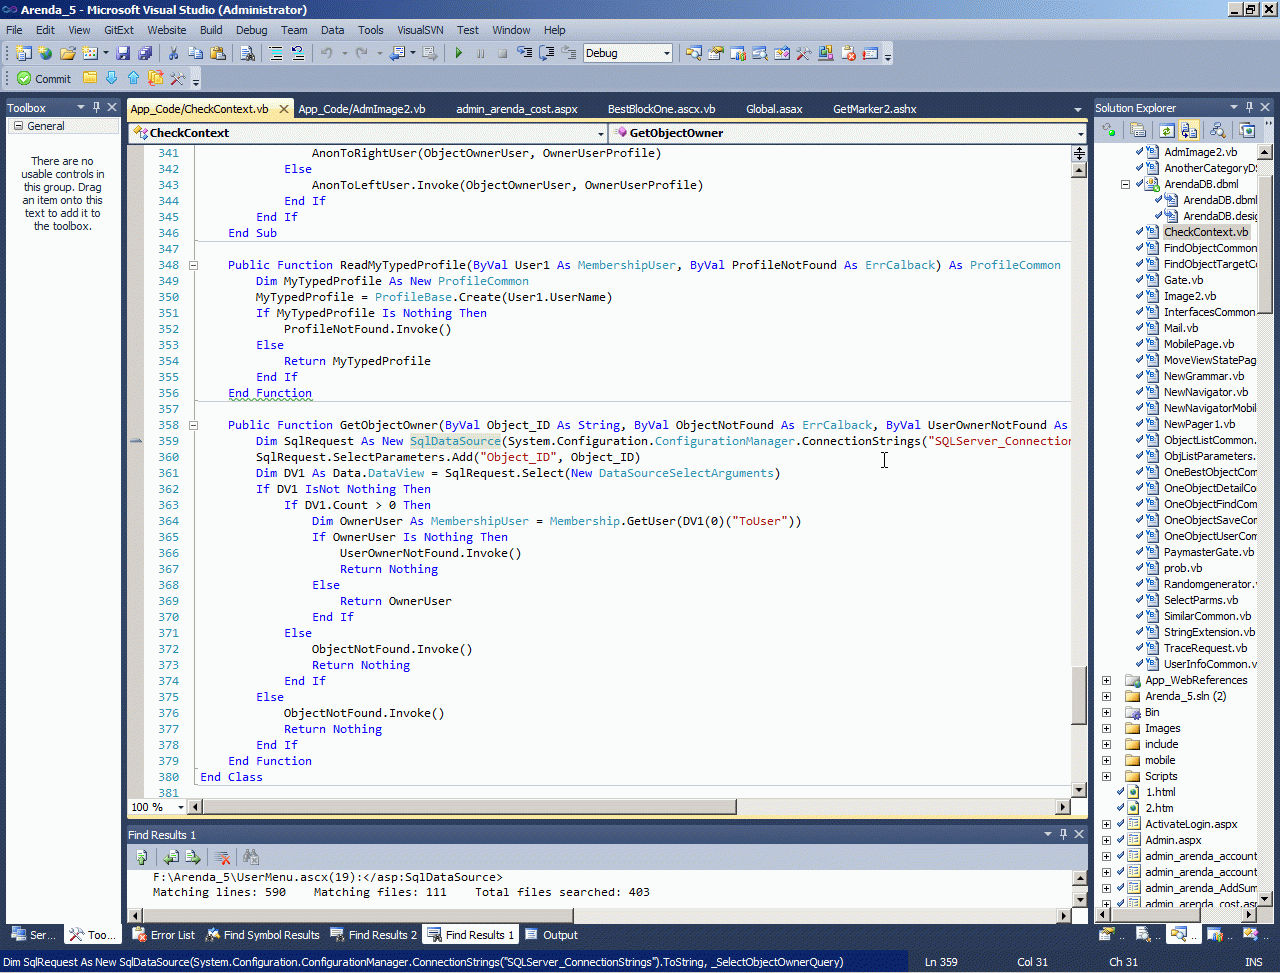Viewport: 1280px width, 973px height.
Task: Click the Copy icon in the toolbar
Action: pos(195,53)
